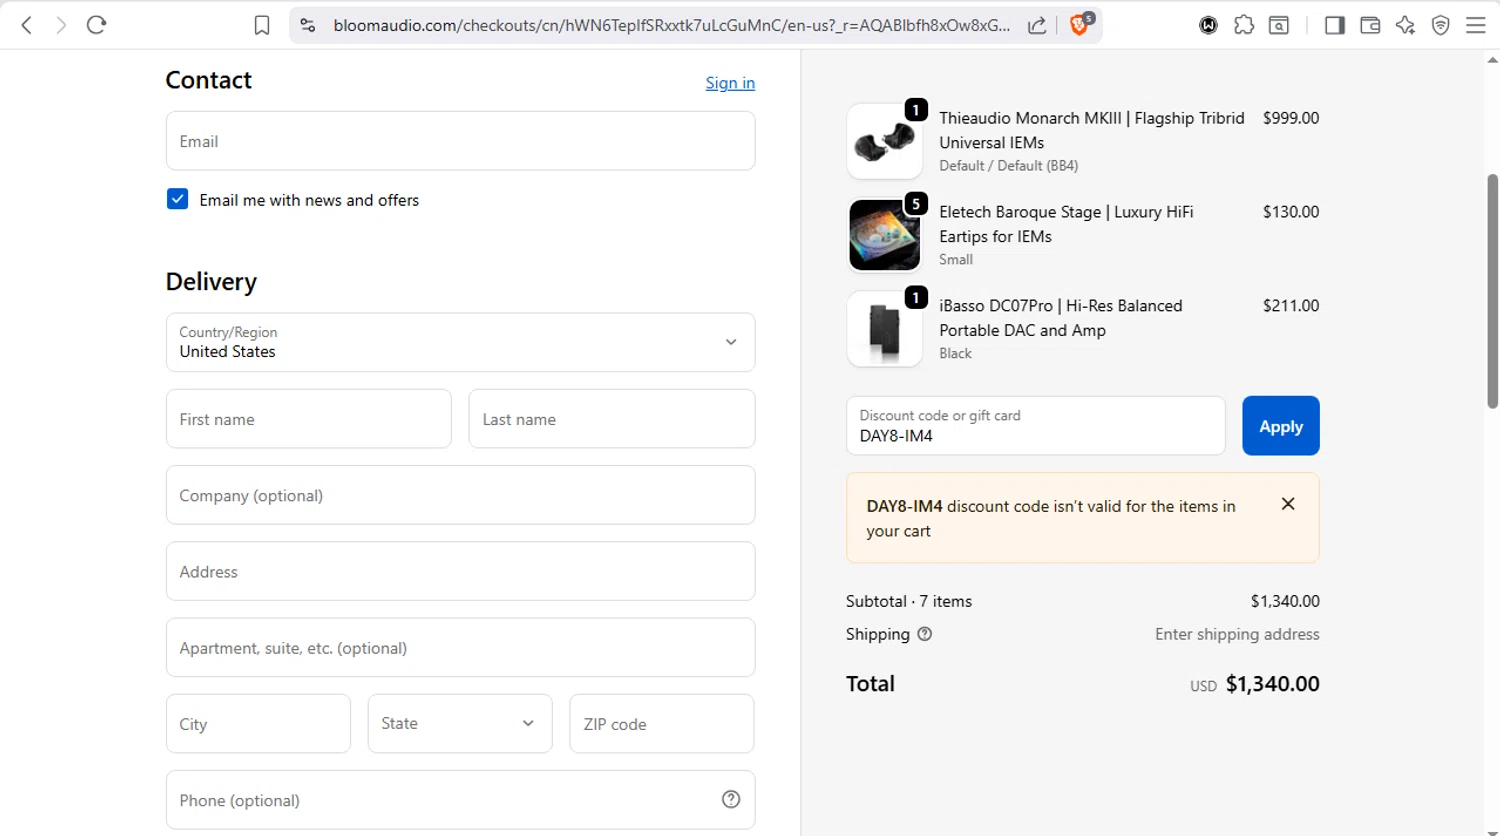Screen dimensions: 1500x836
Task: Focus the Email input field
Action: [x=460, y=141]
